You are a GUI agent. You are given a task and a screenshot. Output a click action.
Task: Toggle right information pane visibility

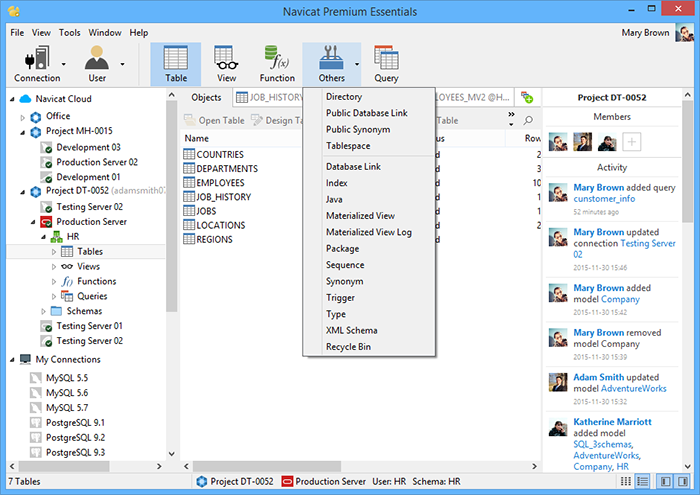(x=683, y=481)
